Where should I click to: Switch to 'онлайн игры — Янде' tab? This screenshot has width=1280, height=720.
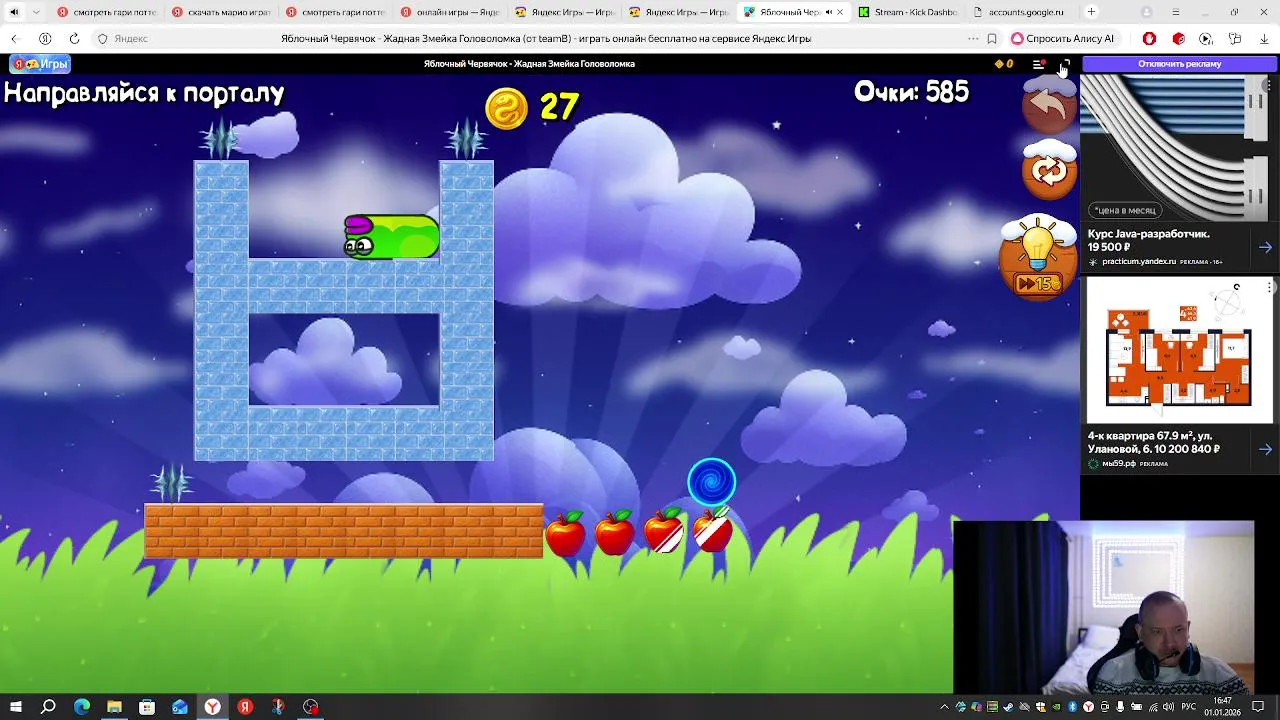[x=450, y=12]
